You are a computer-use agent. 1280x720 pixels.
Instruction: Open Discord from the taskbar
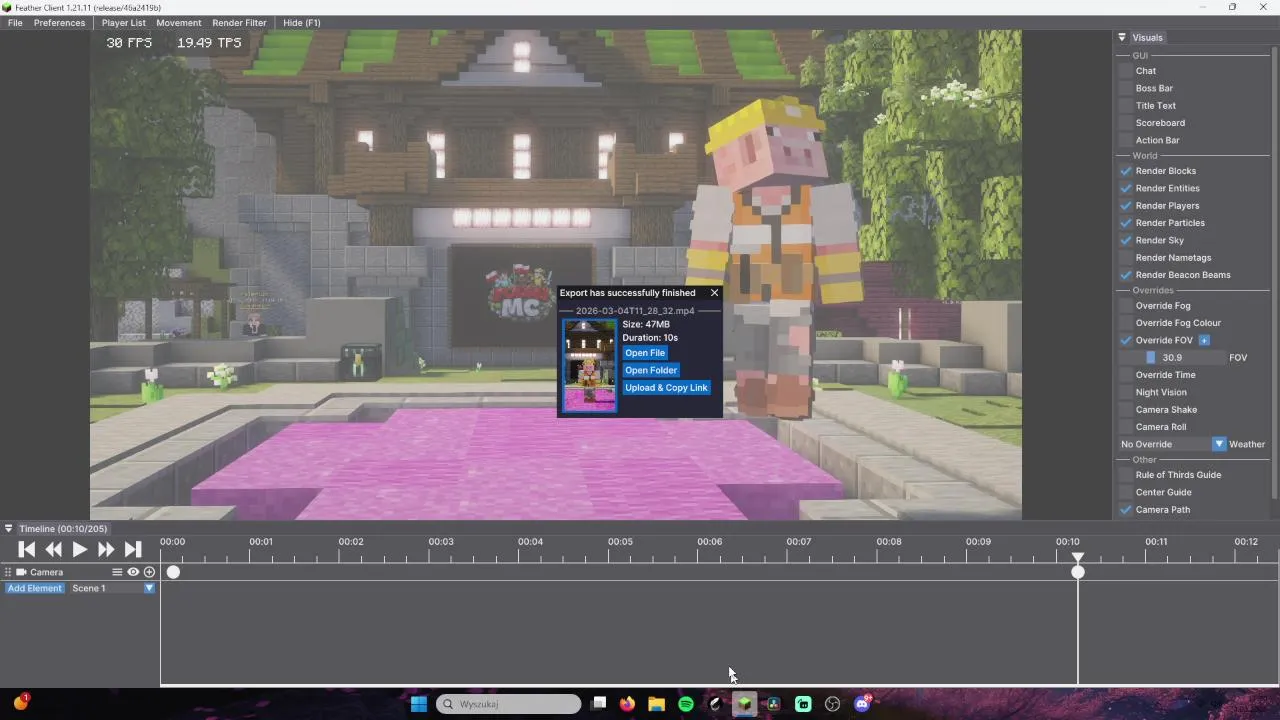coord(862,704)
